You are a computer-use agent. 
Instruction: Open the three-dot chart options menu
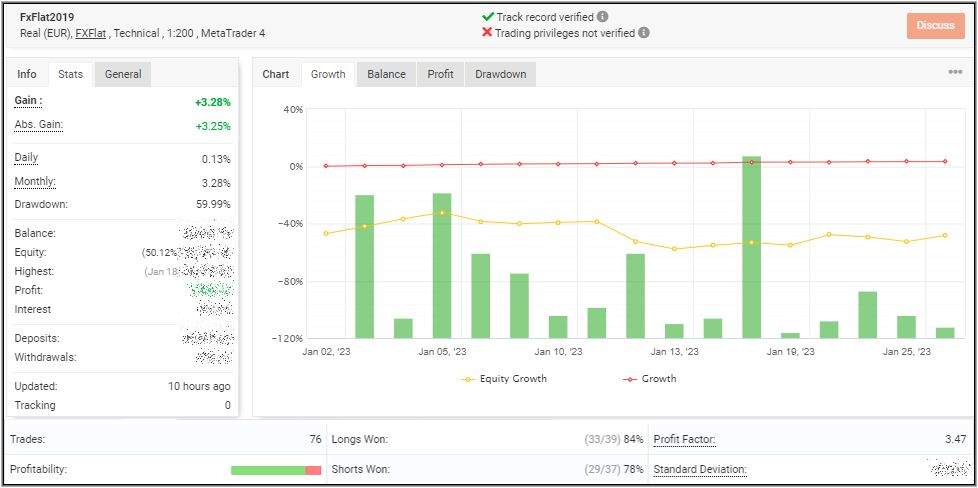coord(955,73)
